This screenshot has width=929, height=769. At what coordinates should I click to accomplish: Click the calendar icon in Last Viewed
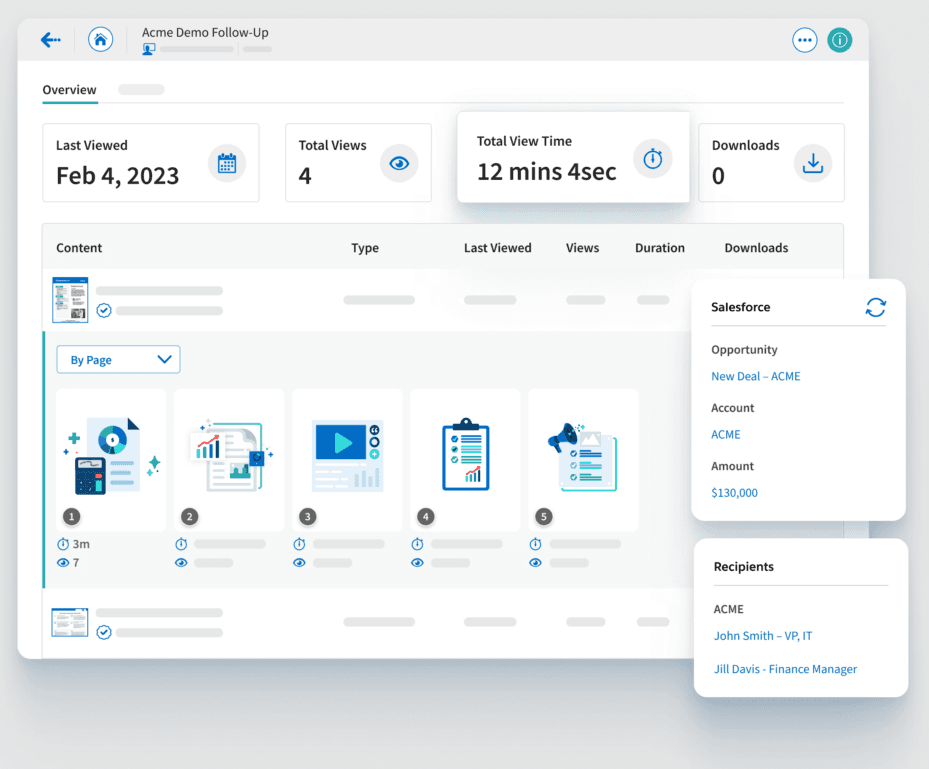[x=227, y=163]
